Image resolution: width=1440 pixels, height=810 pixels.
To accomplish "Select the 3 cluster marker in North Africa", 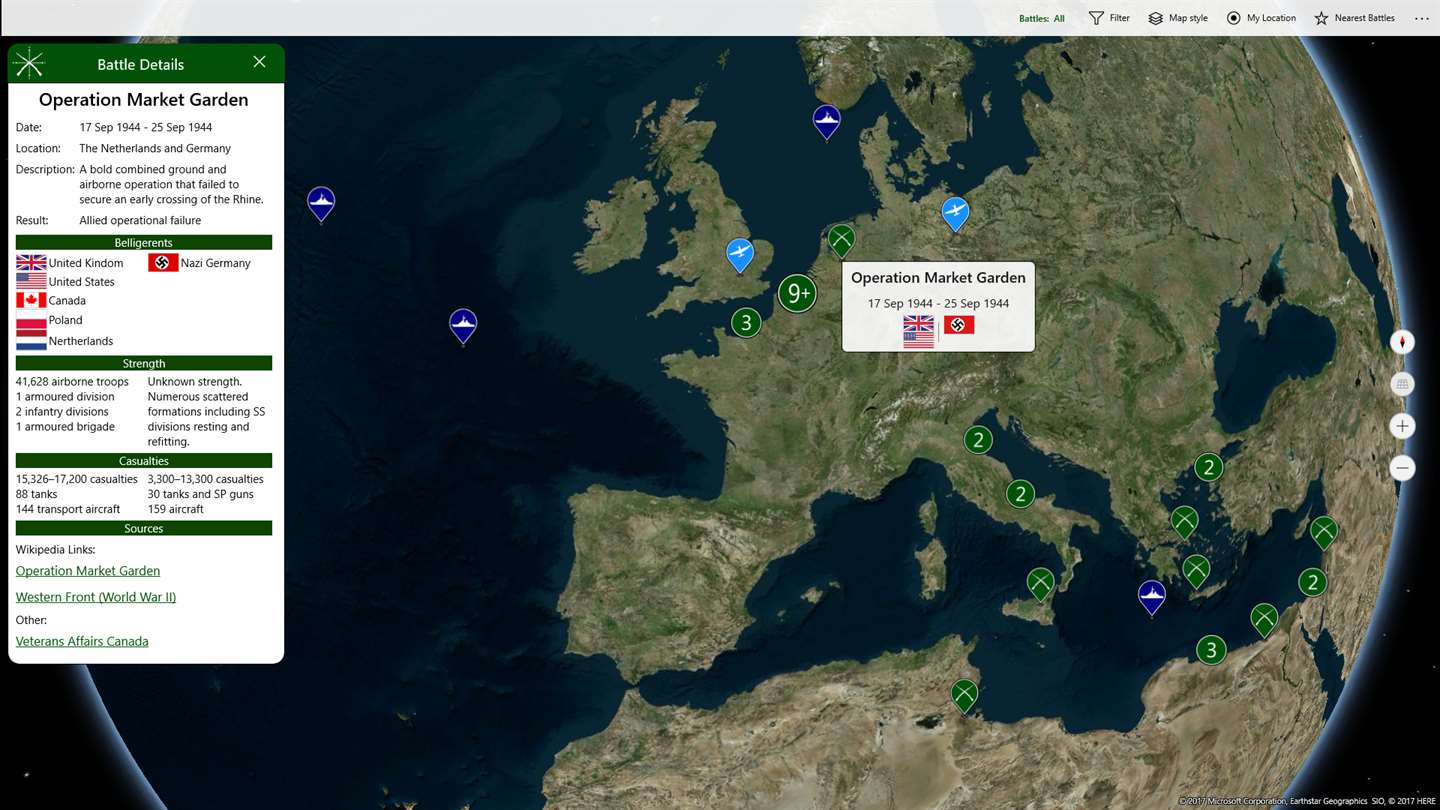I will pos(1211,650).
